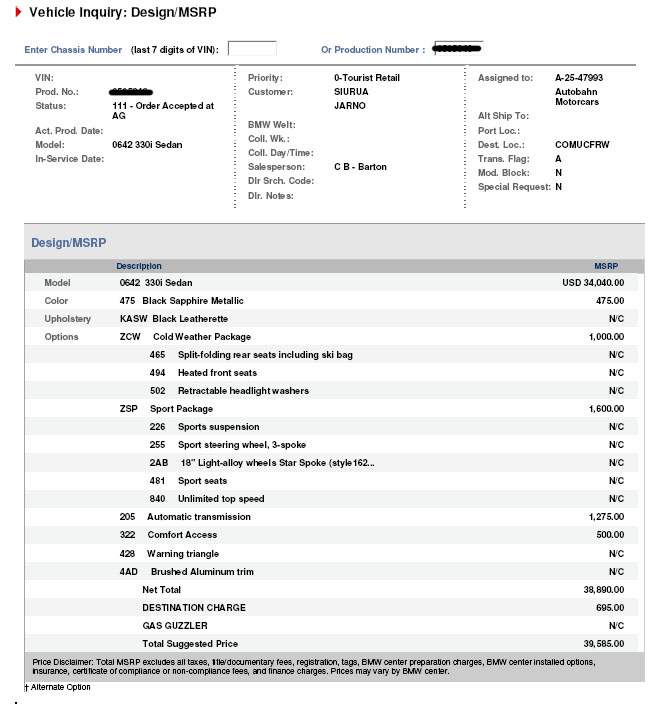
Task: Select the '4AD Brushed Aluminum trim' row
Action: coord(332,572)
